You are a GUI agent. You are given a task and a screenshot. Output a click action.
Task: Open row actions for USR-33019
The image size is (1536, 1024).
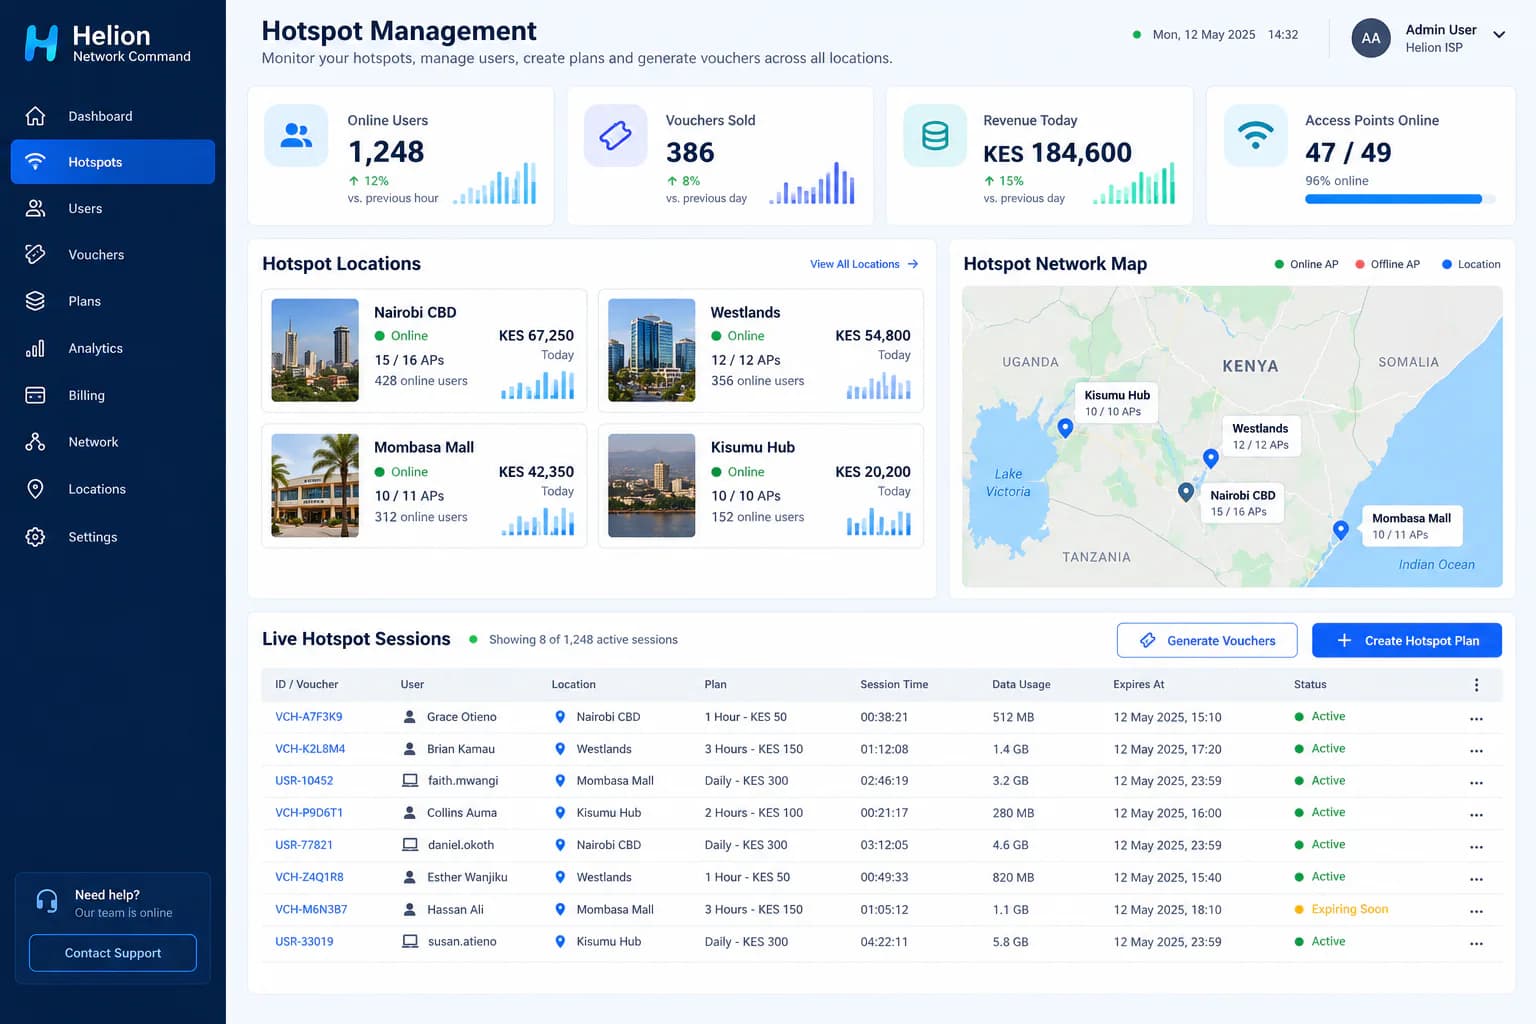(1476, 943)
